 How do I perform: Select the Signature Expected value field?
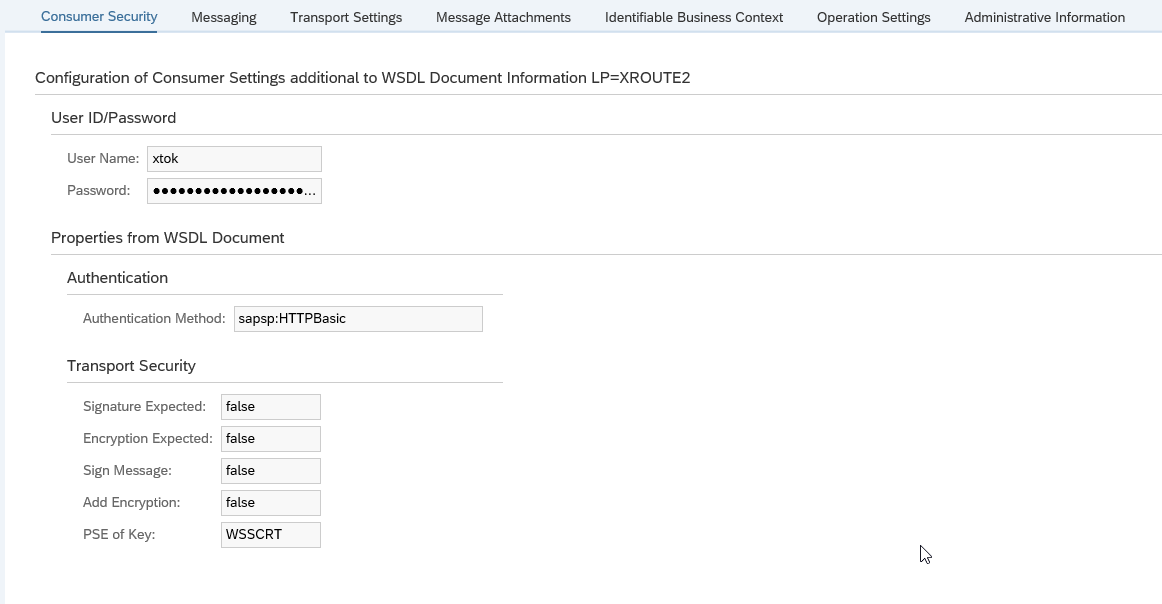click(270, 407)
